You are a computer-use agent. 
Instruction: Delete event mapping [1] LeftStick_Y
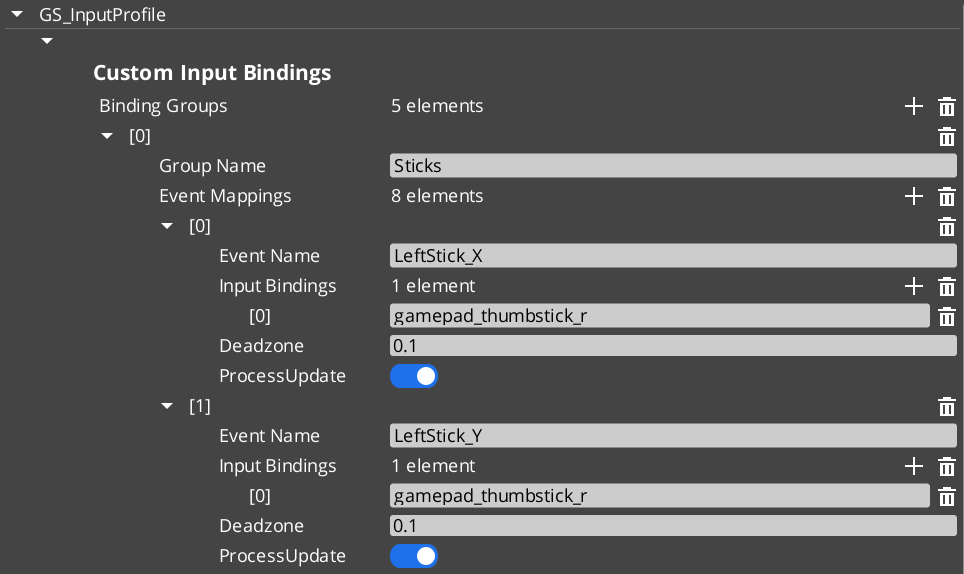(947, 407)
